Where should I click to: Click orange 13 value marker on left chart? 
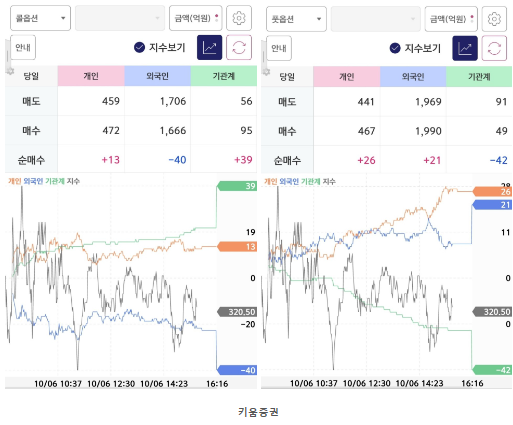(237, 247)
